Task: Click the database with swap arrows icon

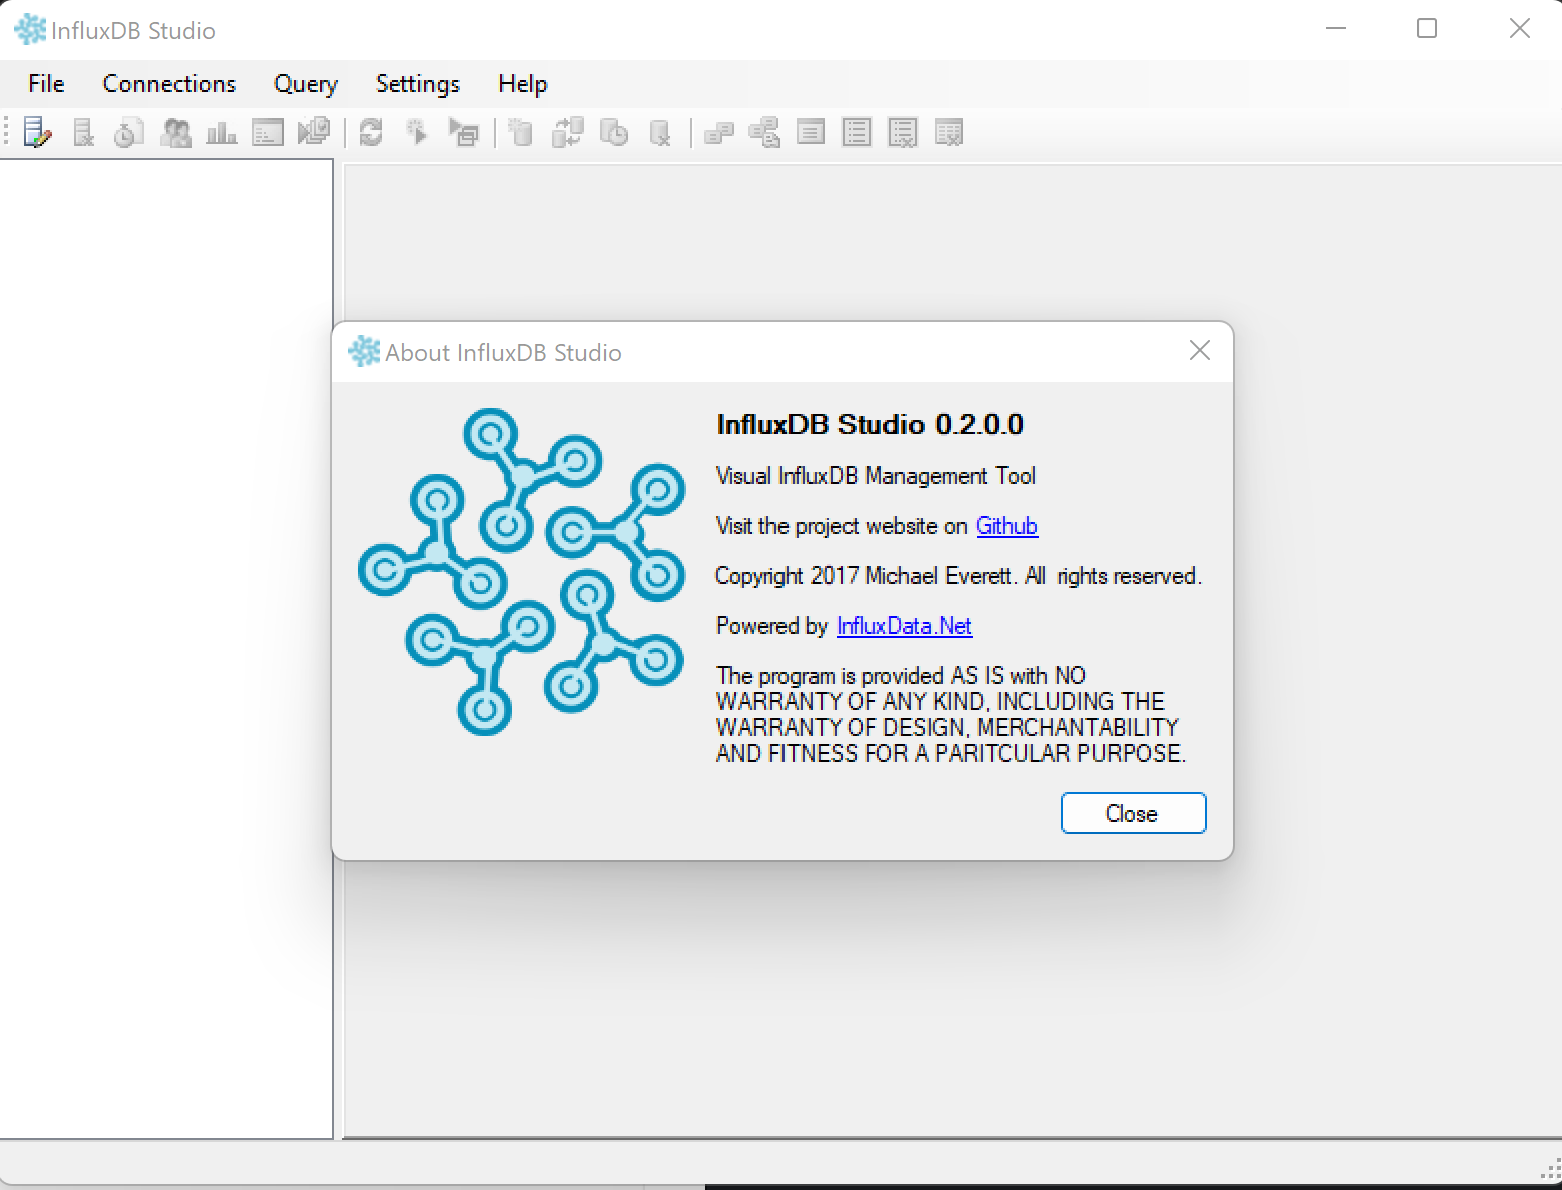Action: point(568,132)
